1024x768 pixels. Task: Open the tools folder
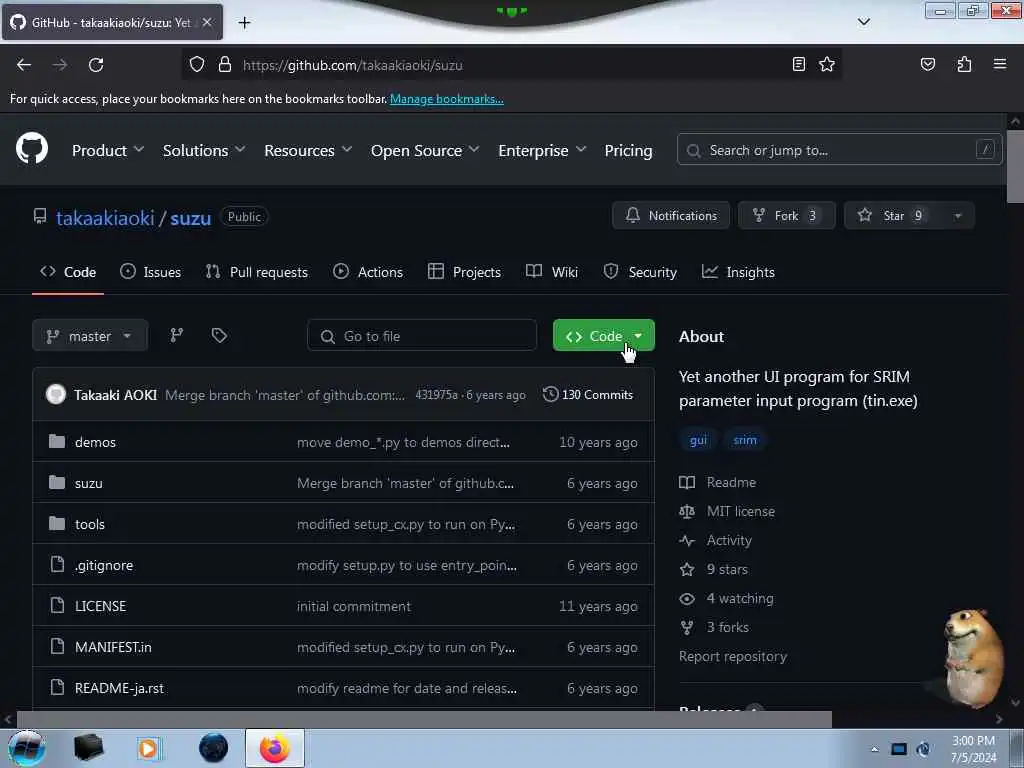tap(89, 524)
